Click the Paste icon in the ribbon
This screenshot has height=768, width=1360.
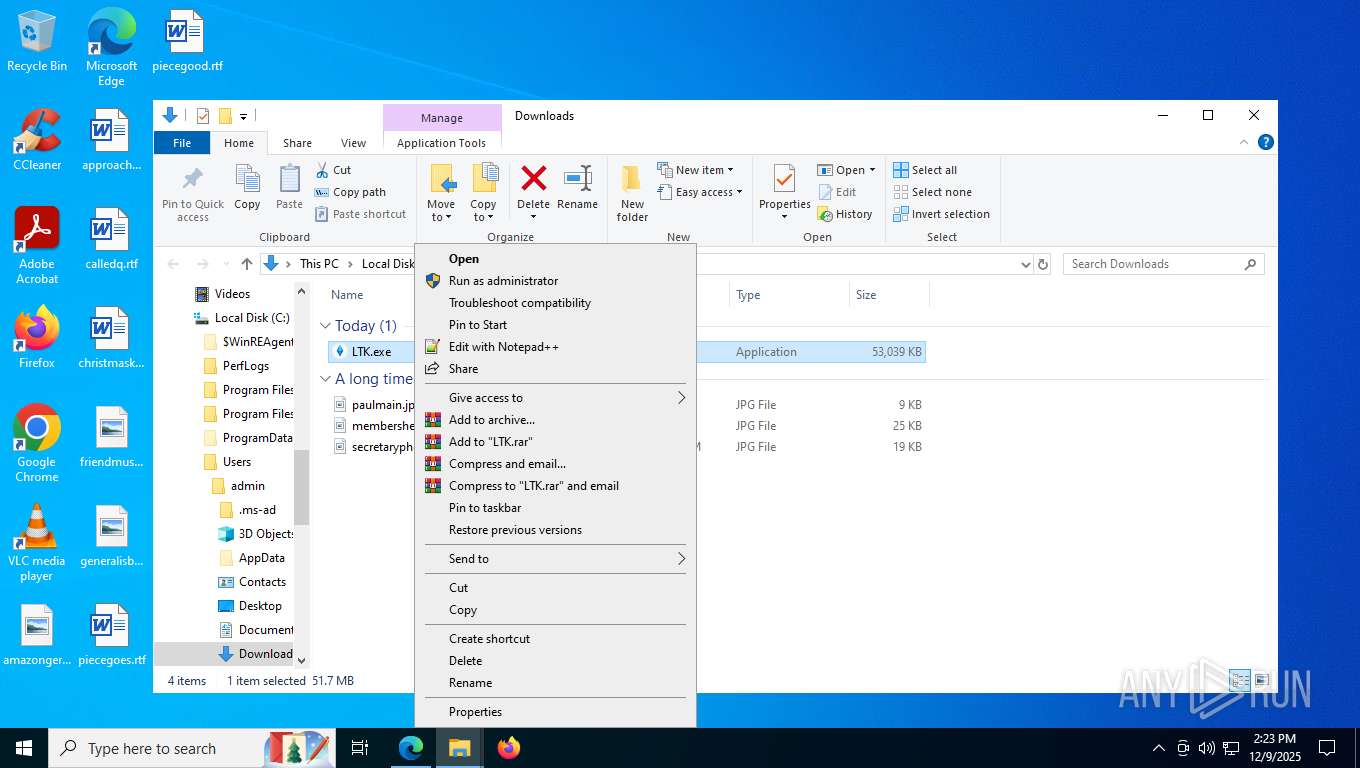(x=289, y=187)
